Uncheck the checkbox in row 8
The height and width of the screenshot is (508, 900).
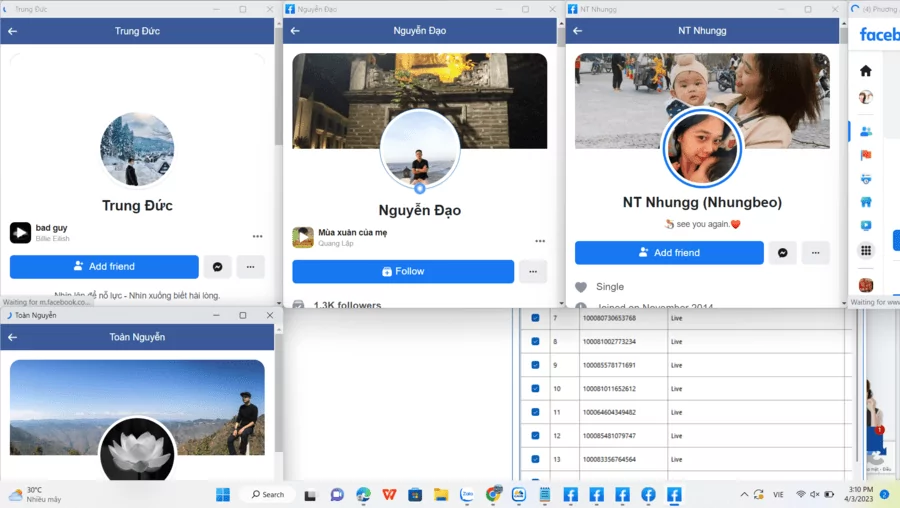[535, 342]
